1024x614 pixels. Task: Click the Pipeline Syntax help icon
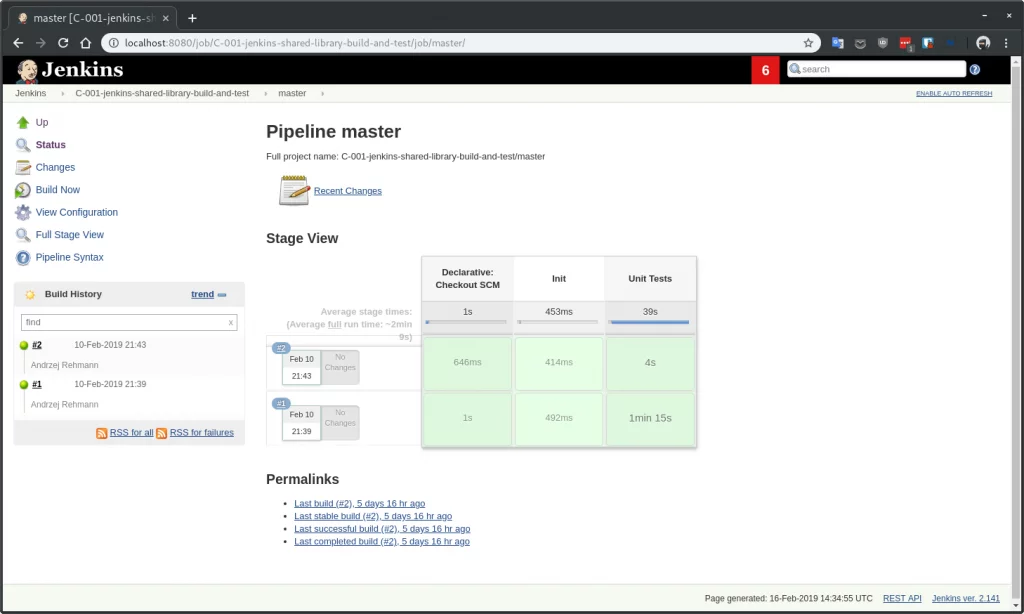(x=23, y=257)
